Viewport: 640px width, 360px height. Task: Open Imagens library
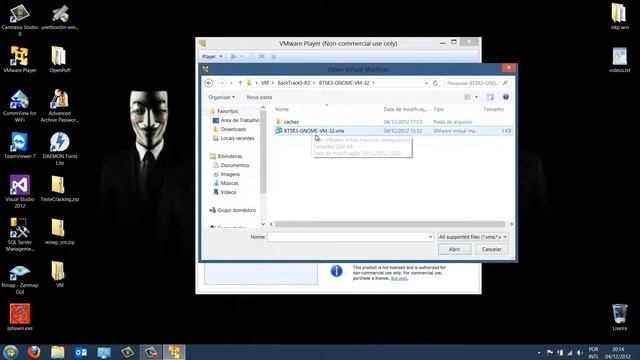[x=227, y=174]
